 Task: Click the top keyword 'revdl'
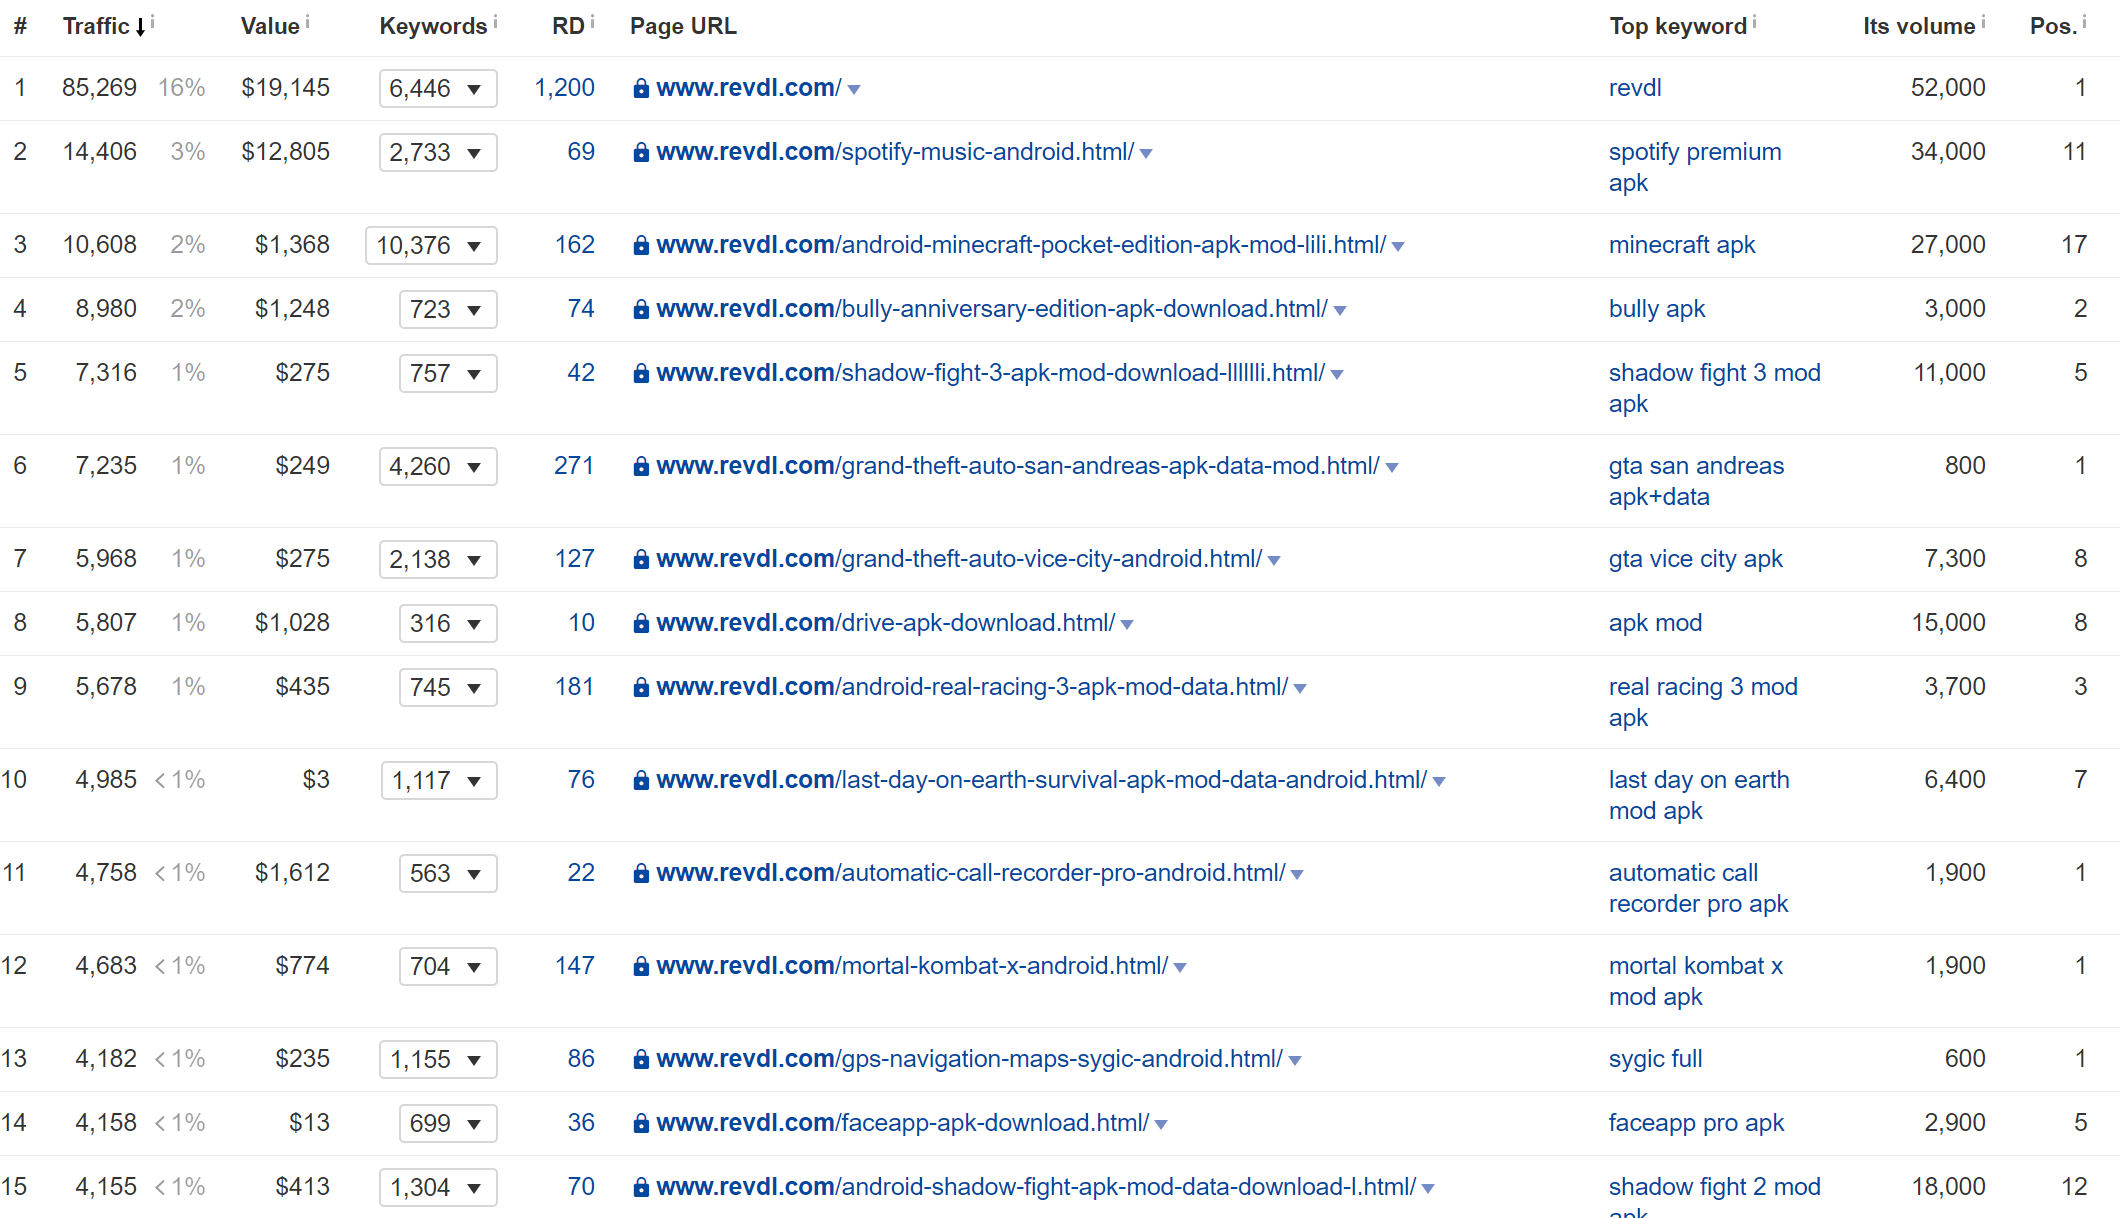click(x=1635, y=88)
